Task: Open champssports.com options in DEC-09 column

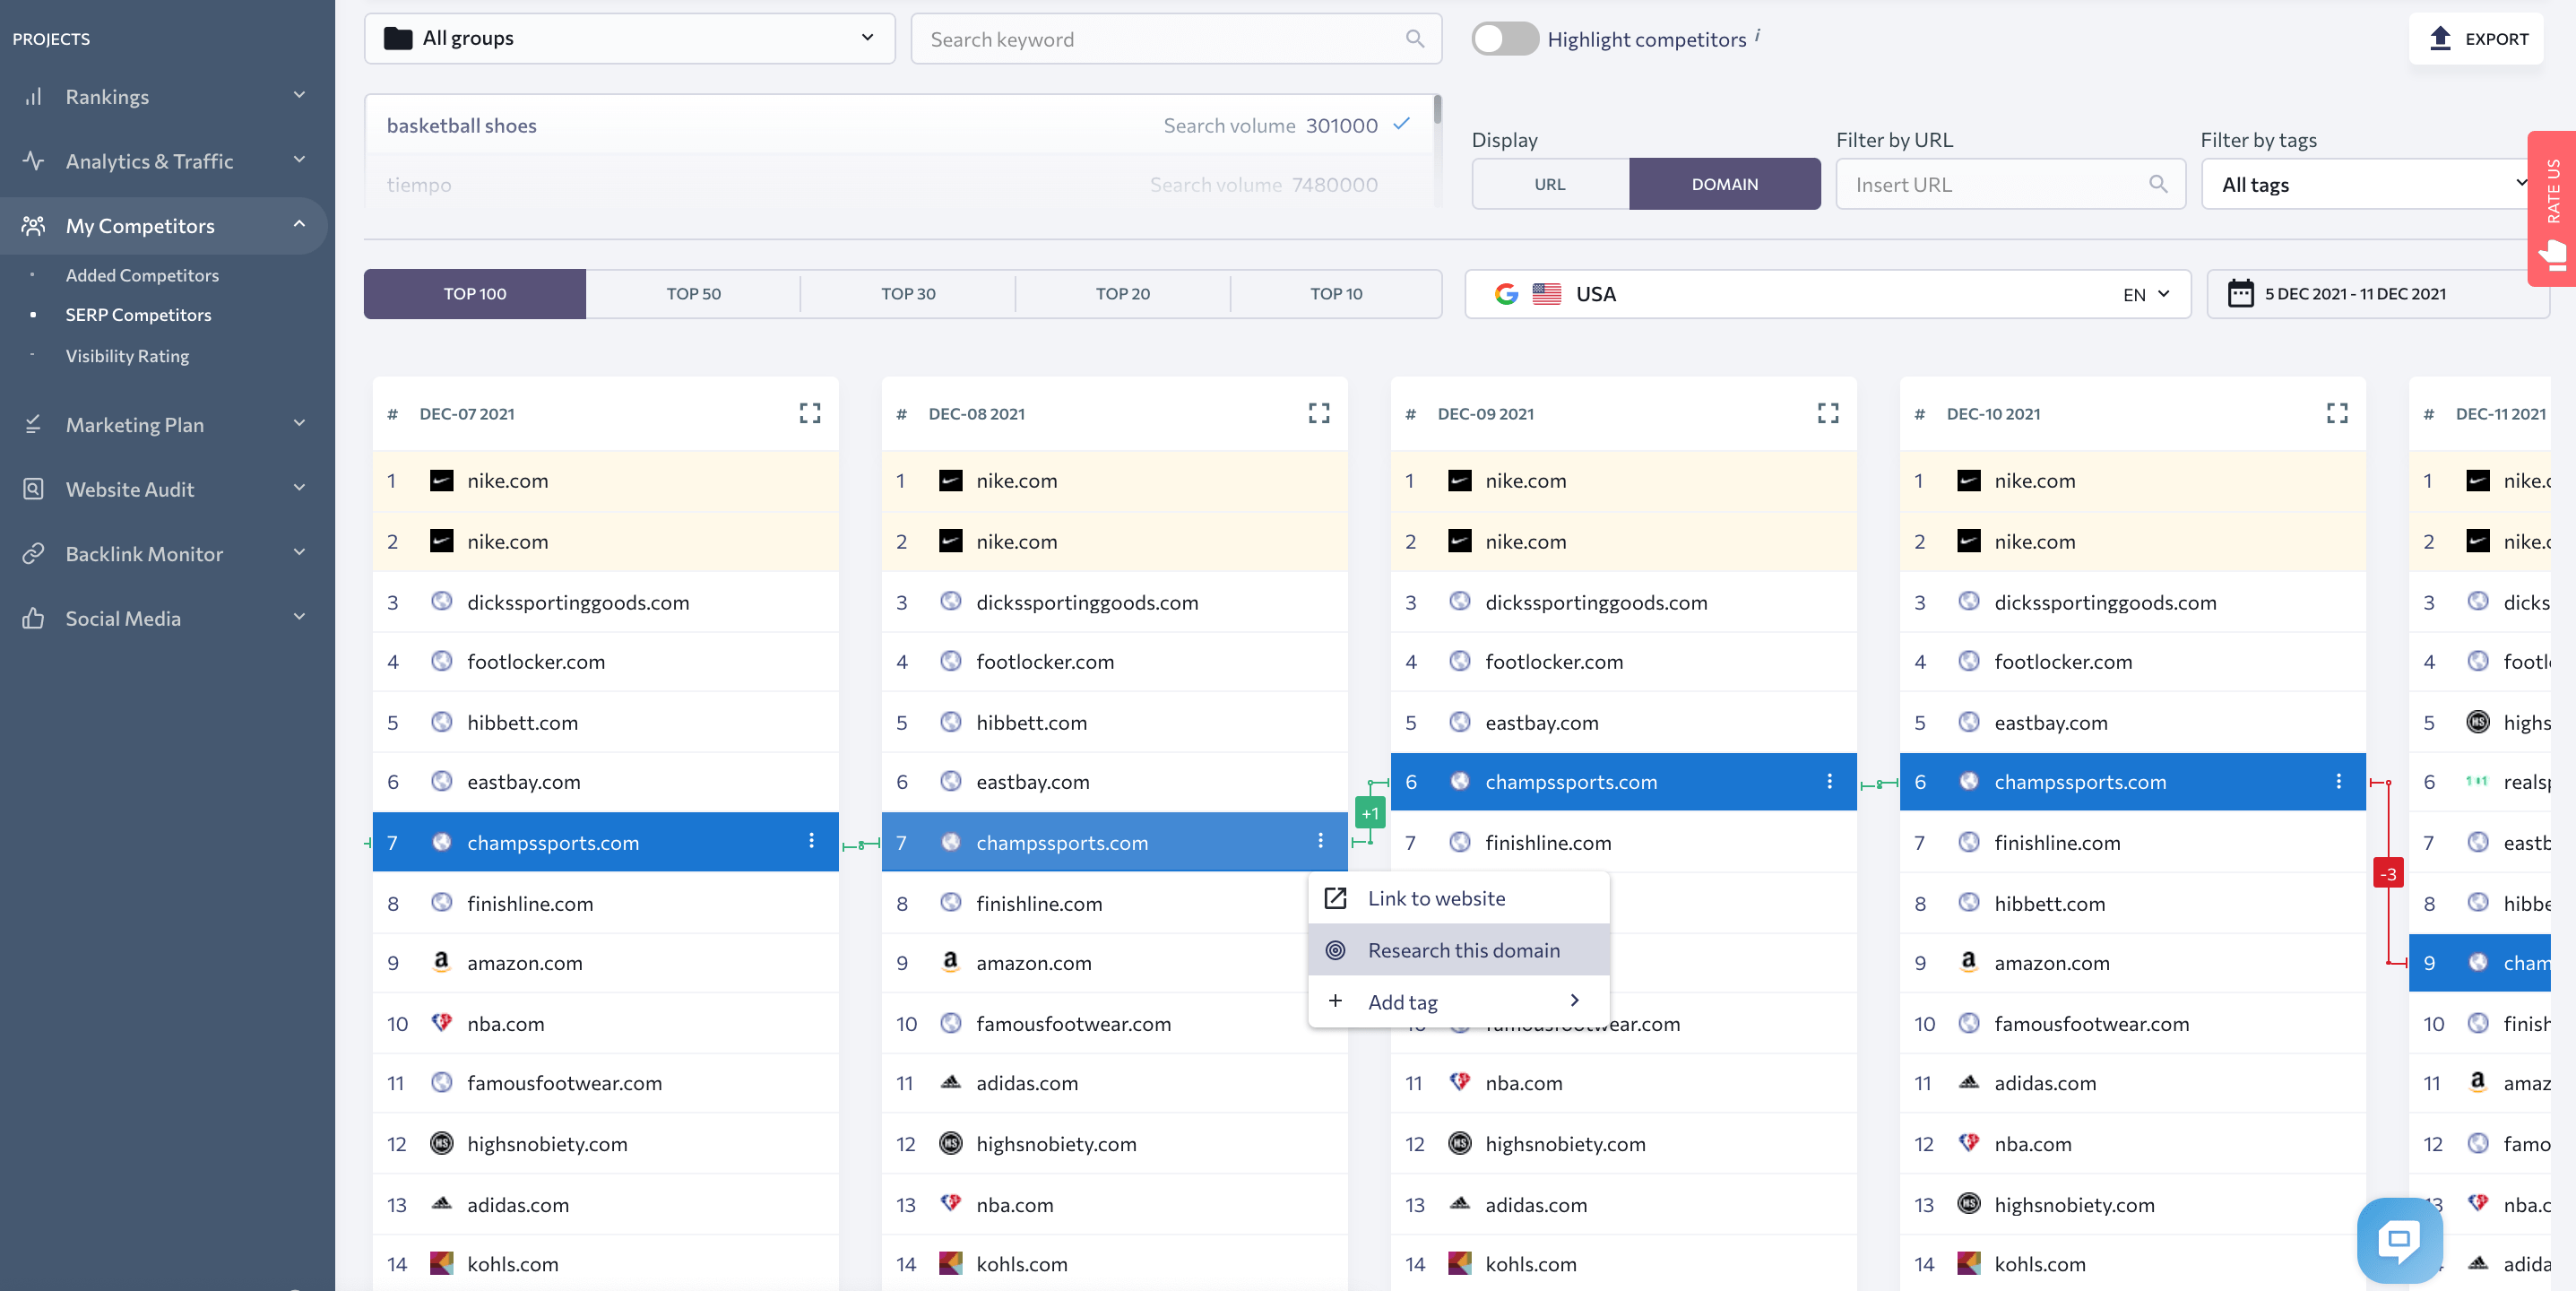Action: [x=1829, y=781]
